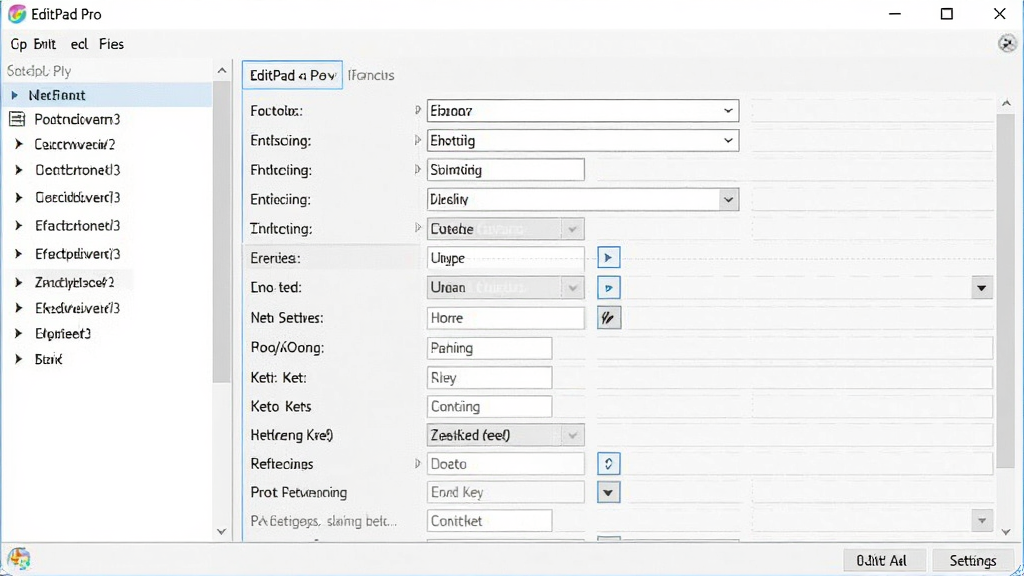
Task: Click the black dropdown arrow at right of Eno ted row
Action: point(981,287)
